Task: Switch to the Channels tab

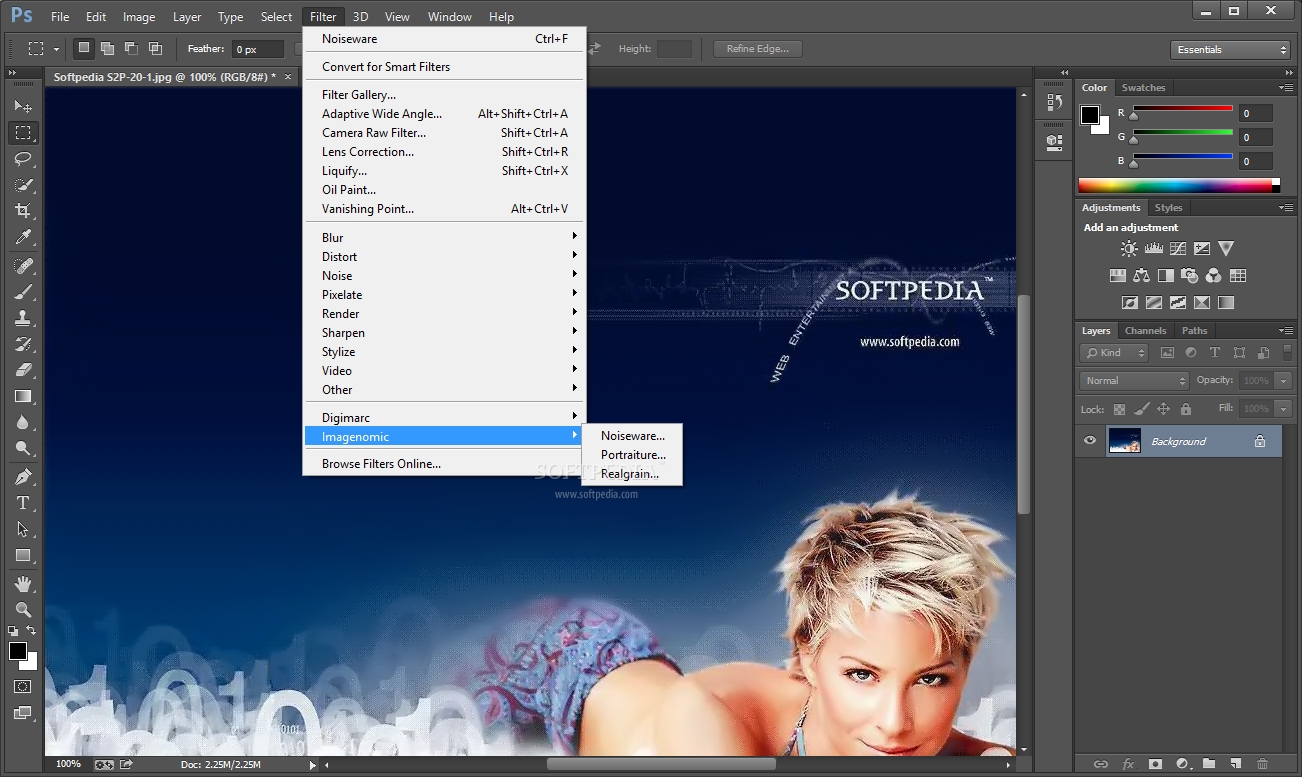Action: [1145, 331]
